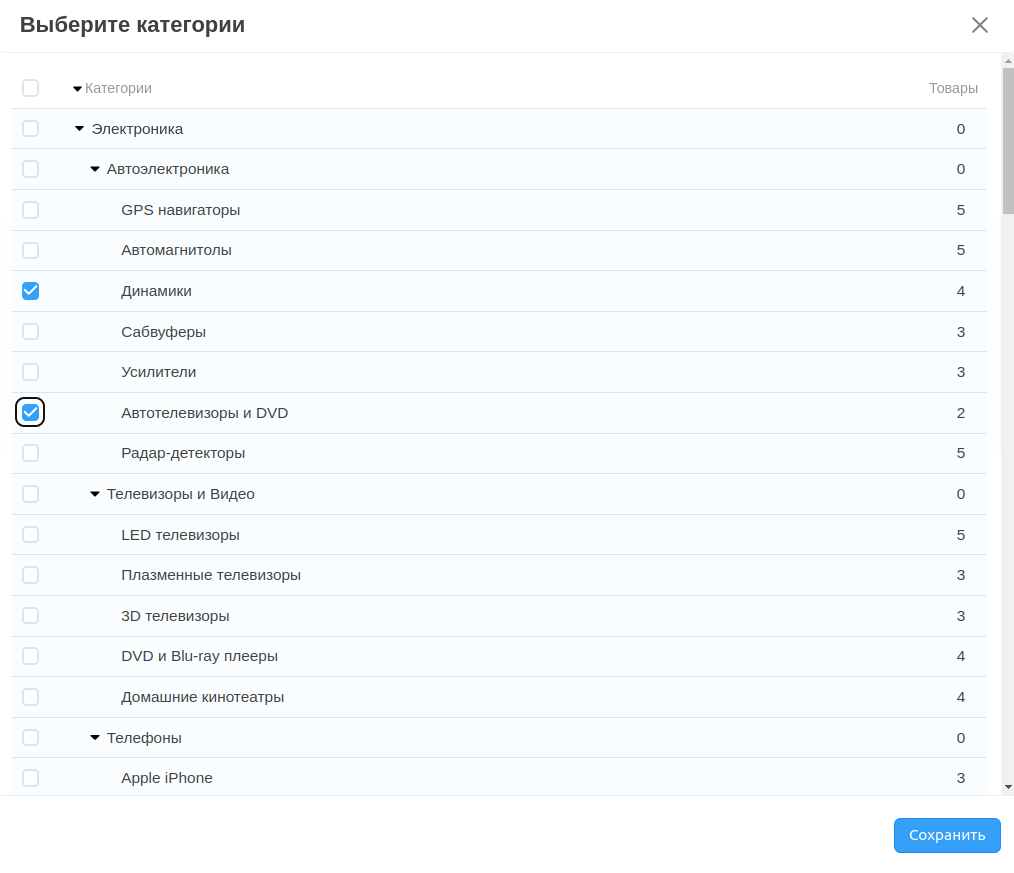Image resolution: width=1014 pixels, height=873 pixels.
Task: Check the GPS навигаторы checkbox
Action: tap(30, 210)
